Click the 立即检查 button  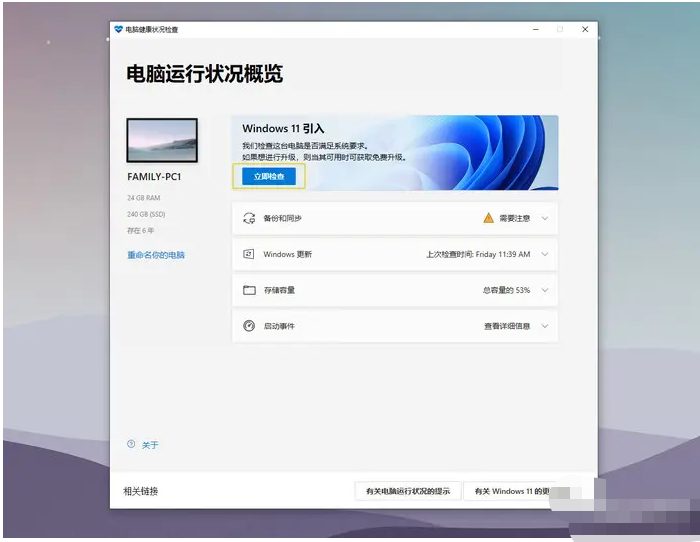click(269, 176)
